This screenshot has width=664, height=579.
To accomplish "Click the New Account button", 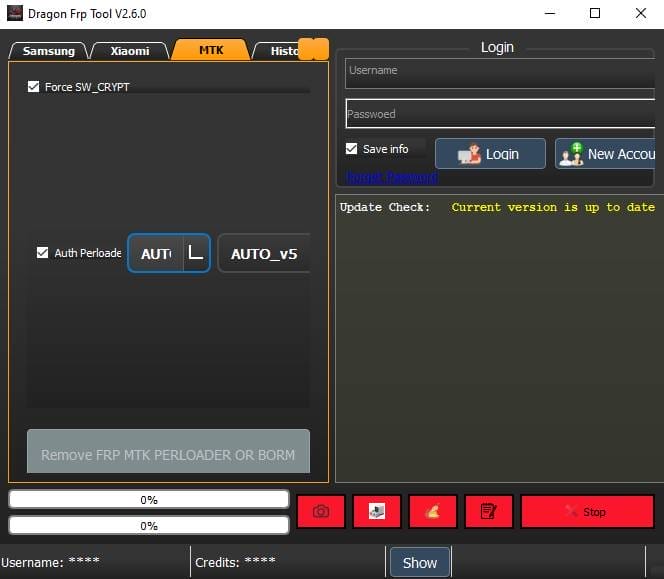I will coord(605,154).
